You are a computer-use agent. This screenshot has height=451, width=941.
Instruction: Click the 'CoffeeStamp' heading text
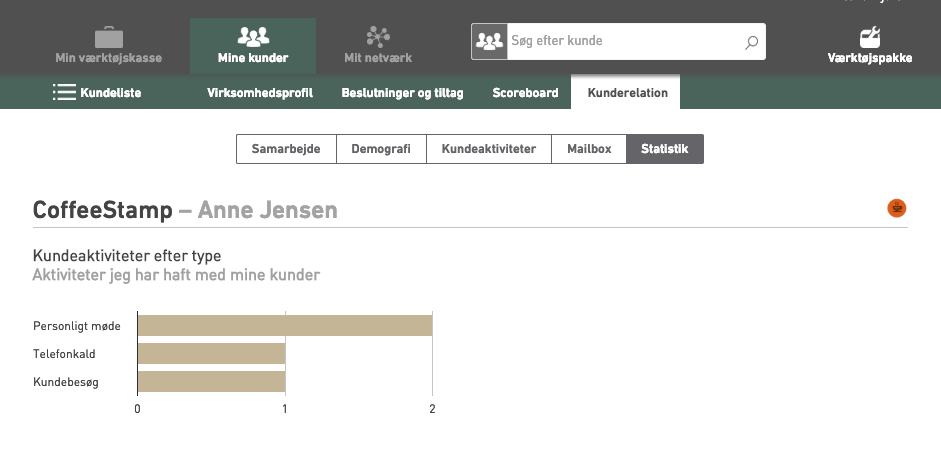pos(103,210)
